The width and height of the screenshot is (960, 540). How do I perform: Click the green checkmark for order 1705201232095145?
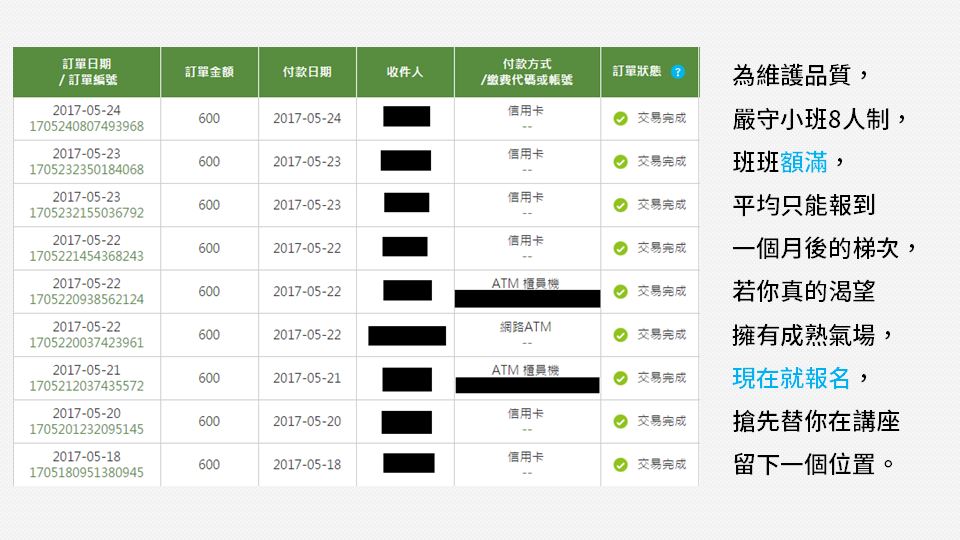click(x=620, y=422)
